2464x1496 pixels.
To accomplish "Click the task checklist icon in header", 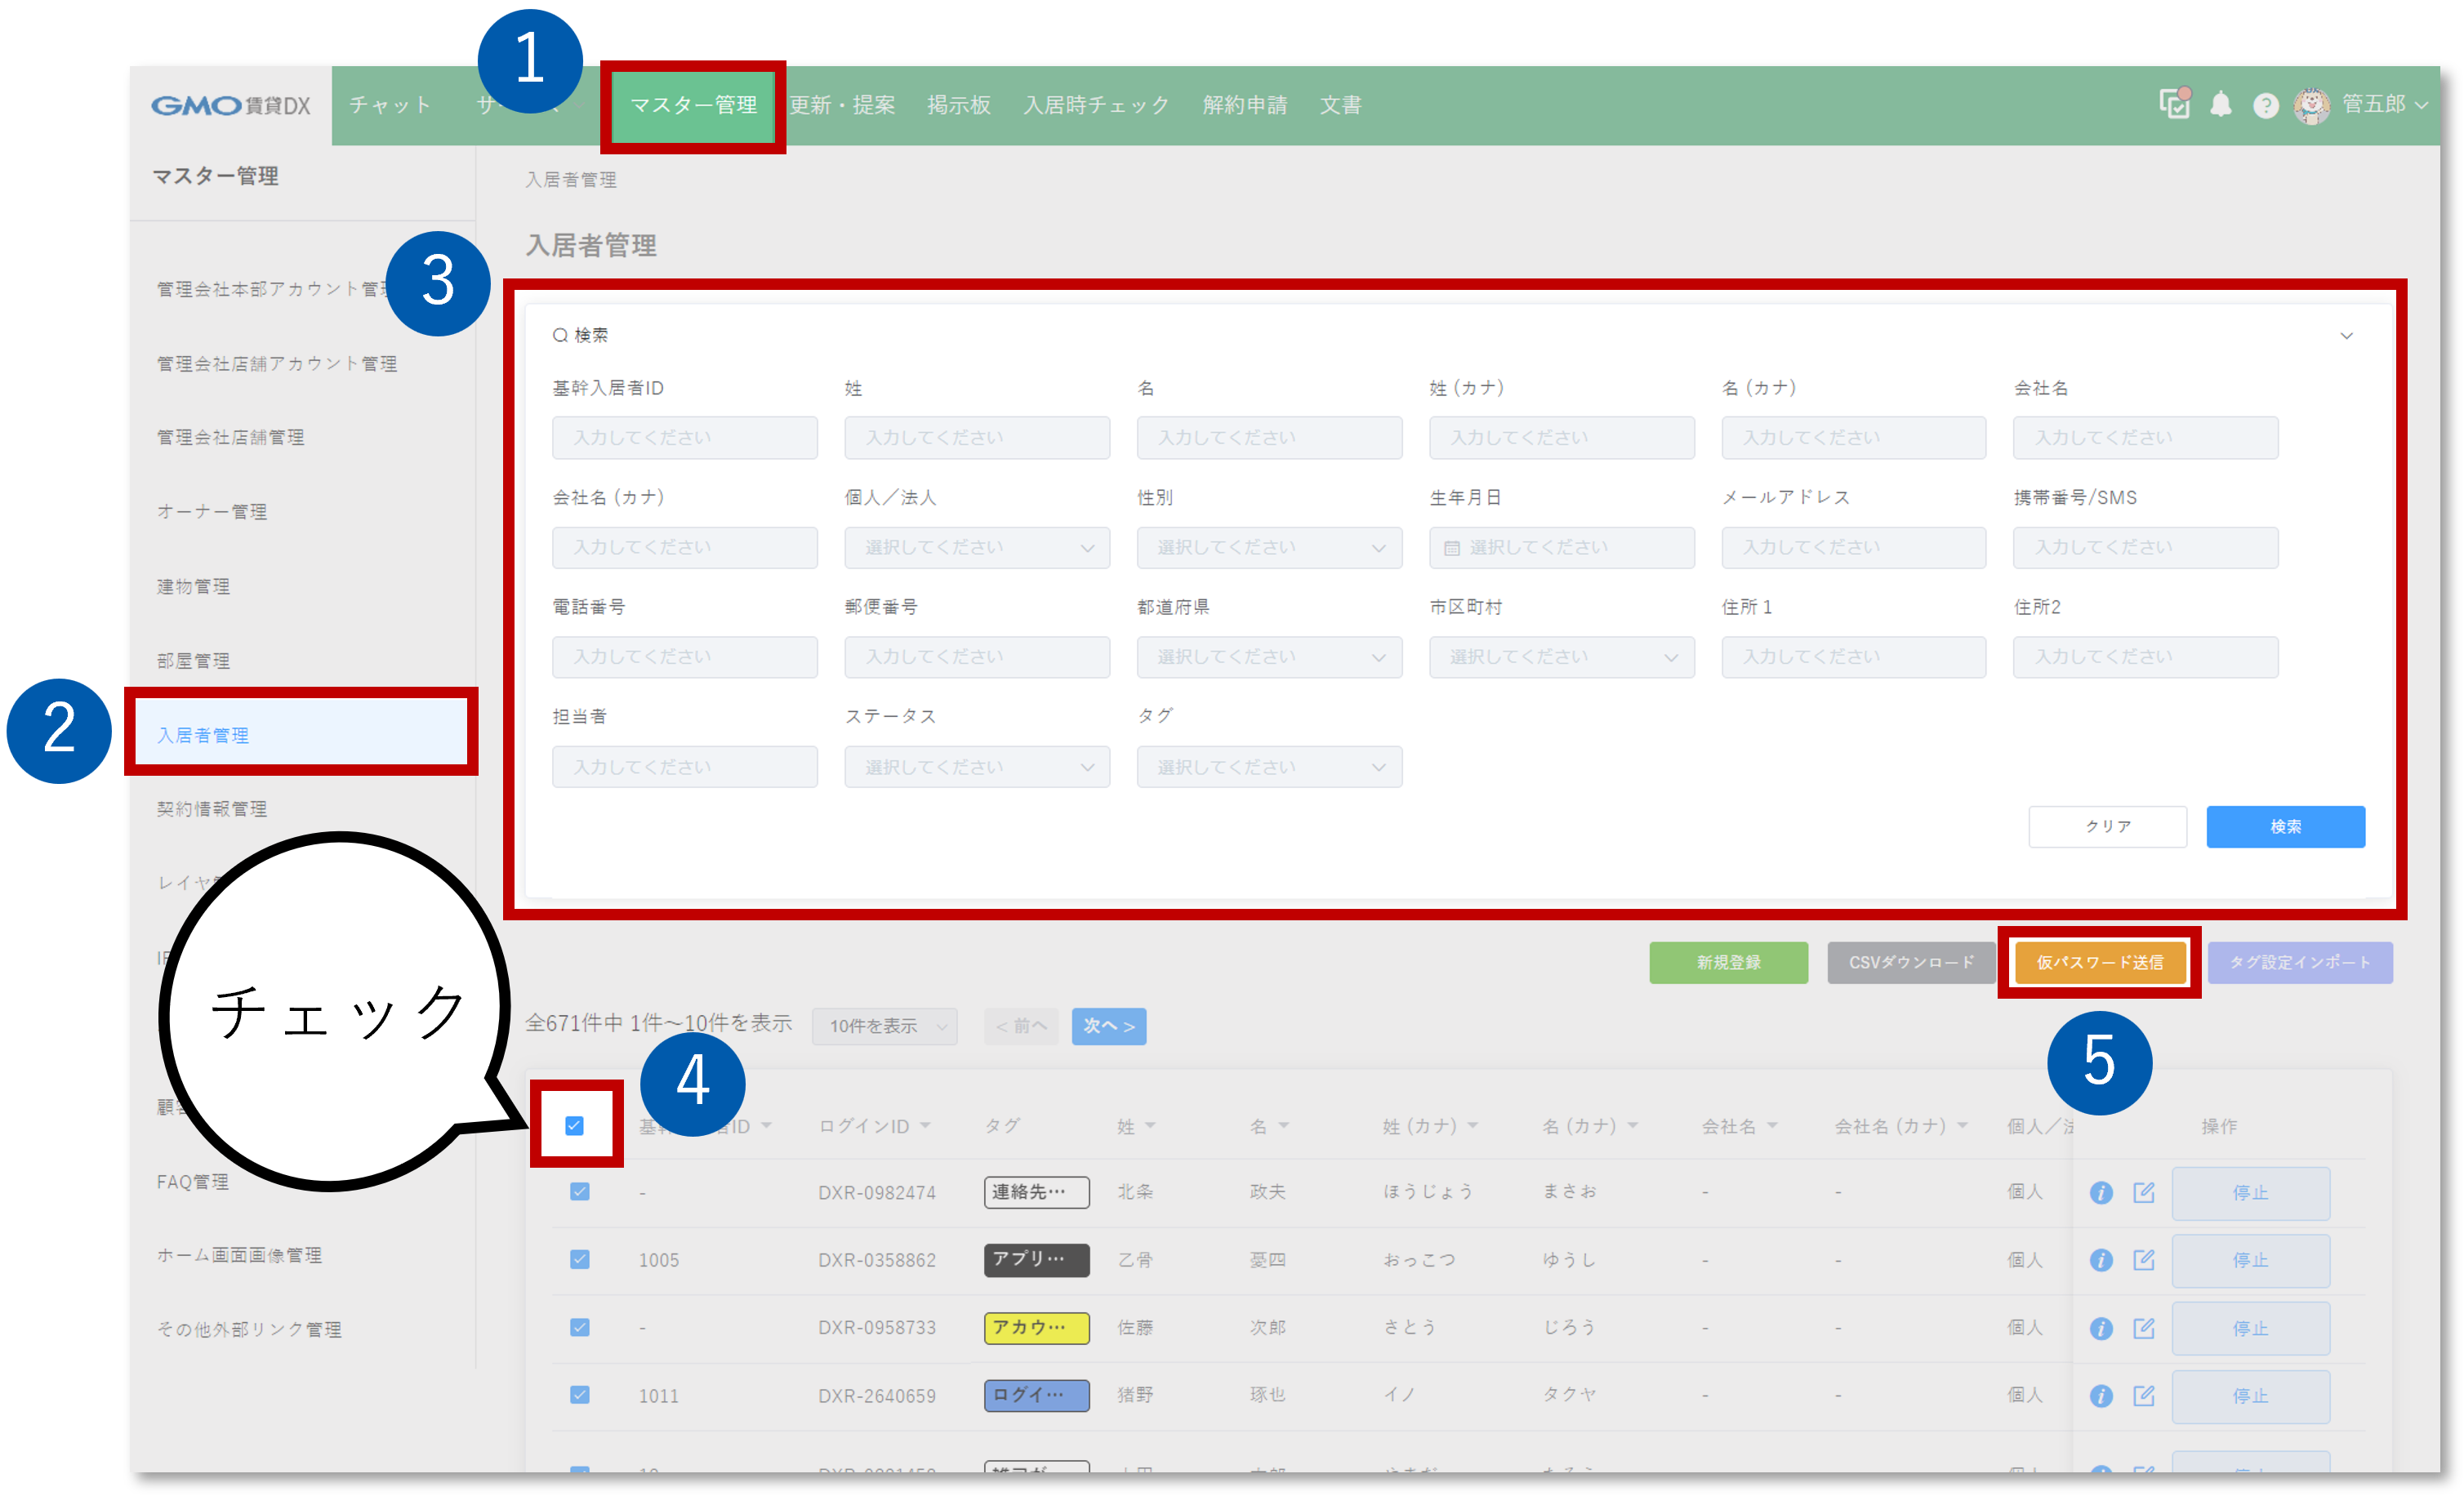I will (2174, 104).
